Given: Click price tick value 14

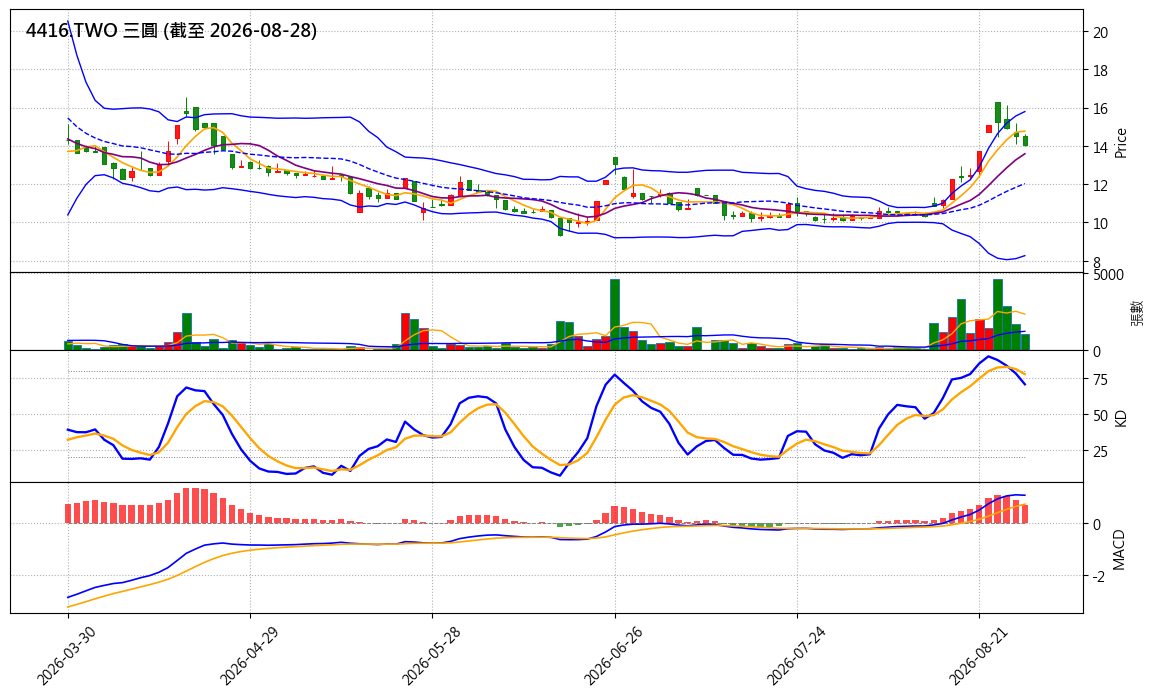Looking at the screenshot, I should coord(1101,147).
